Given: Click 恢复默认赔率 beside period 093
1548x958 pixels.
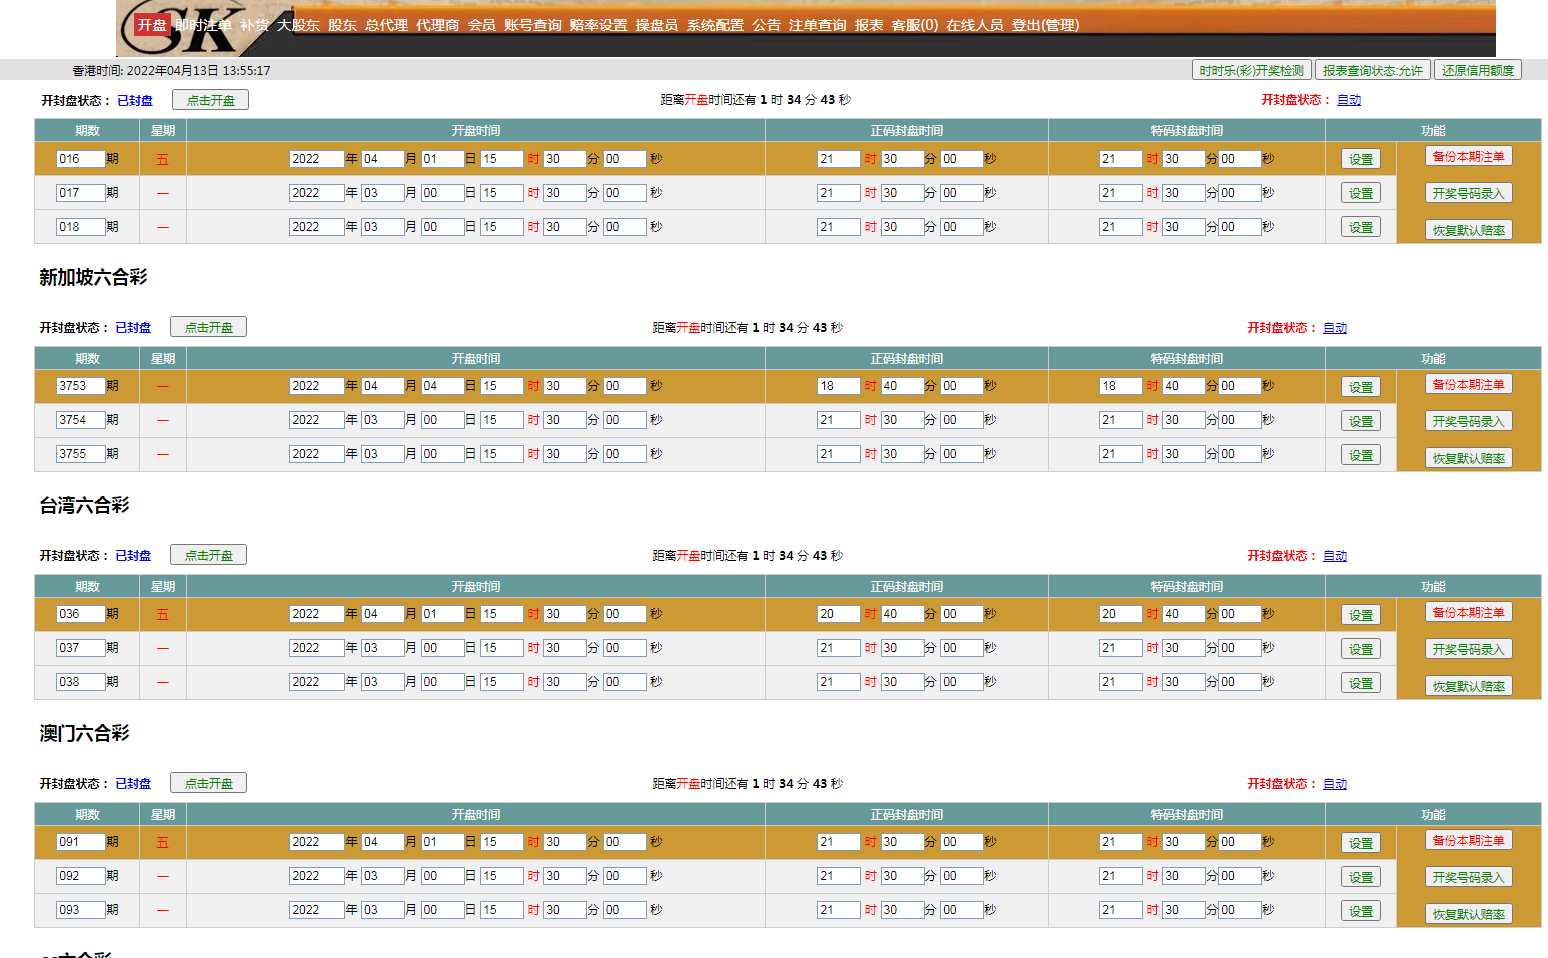Looking at the screenshot, I should [x=1468, y=914].
